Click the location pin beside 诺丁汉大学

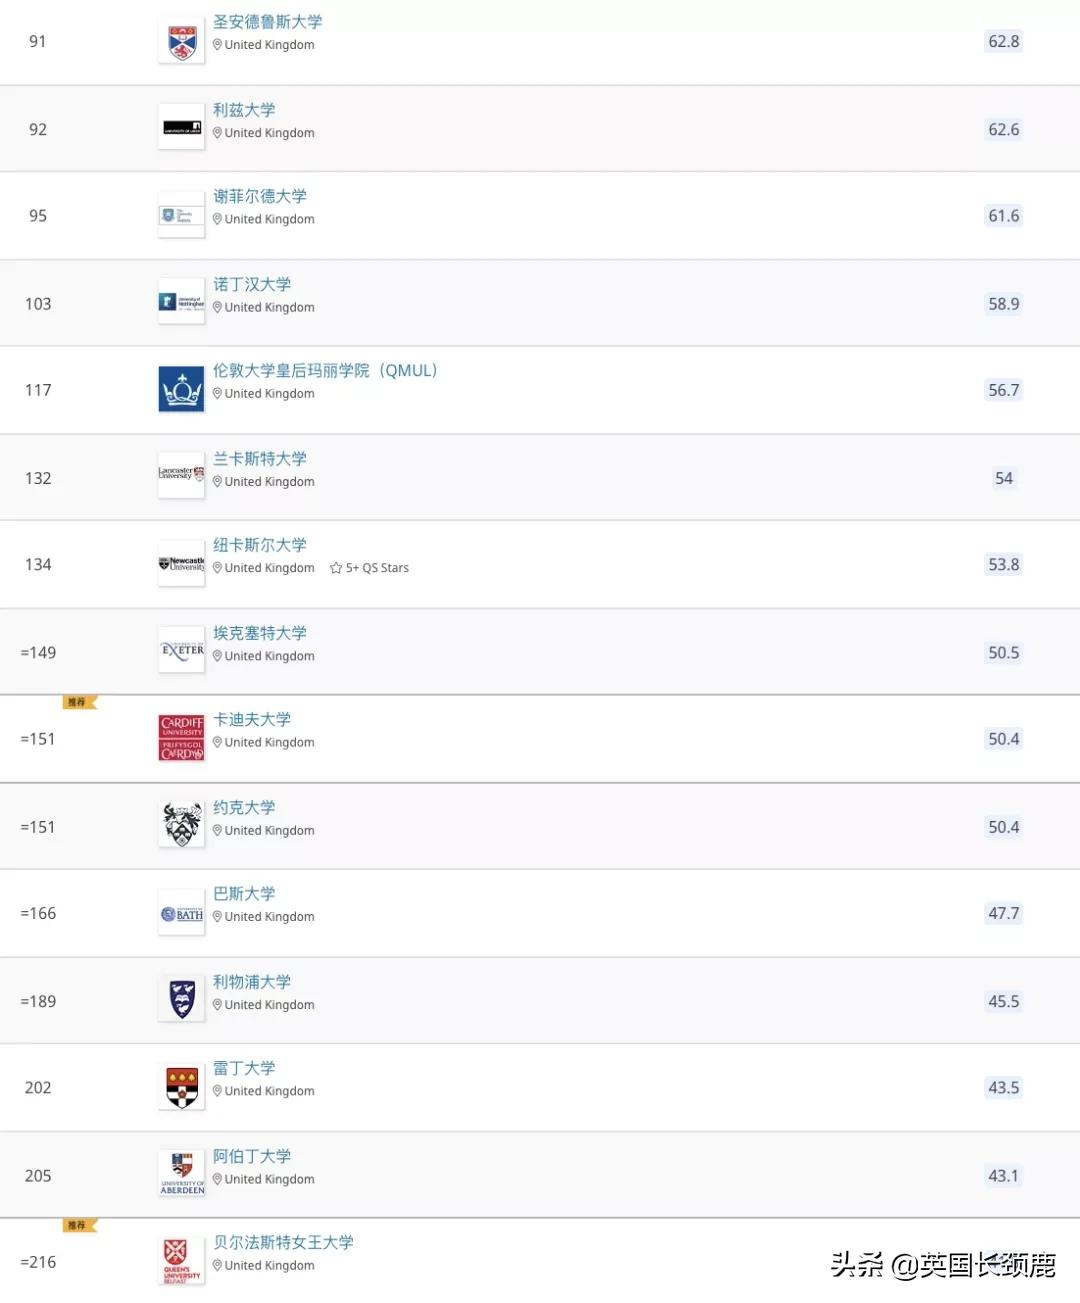217,307
